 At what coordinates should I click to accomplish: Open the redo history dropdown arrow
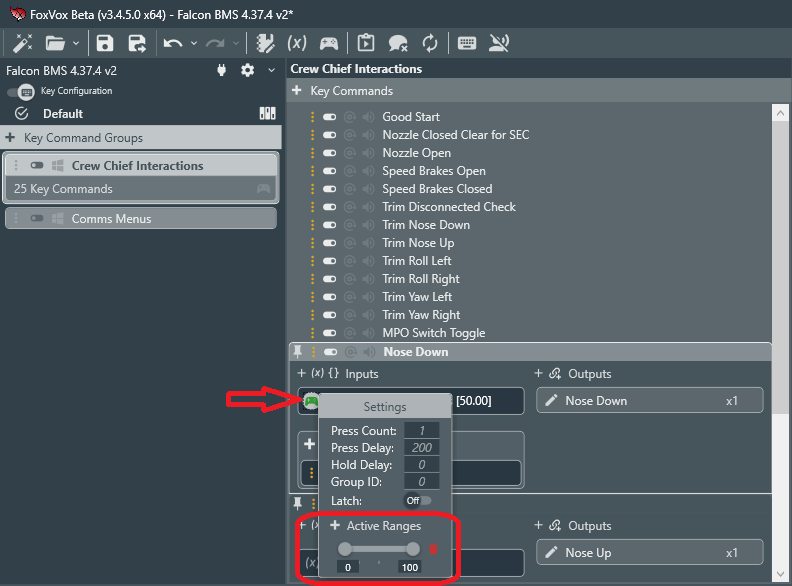236,43
